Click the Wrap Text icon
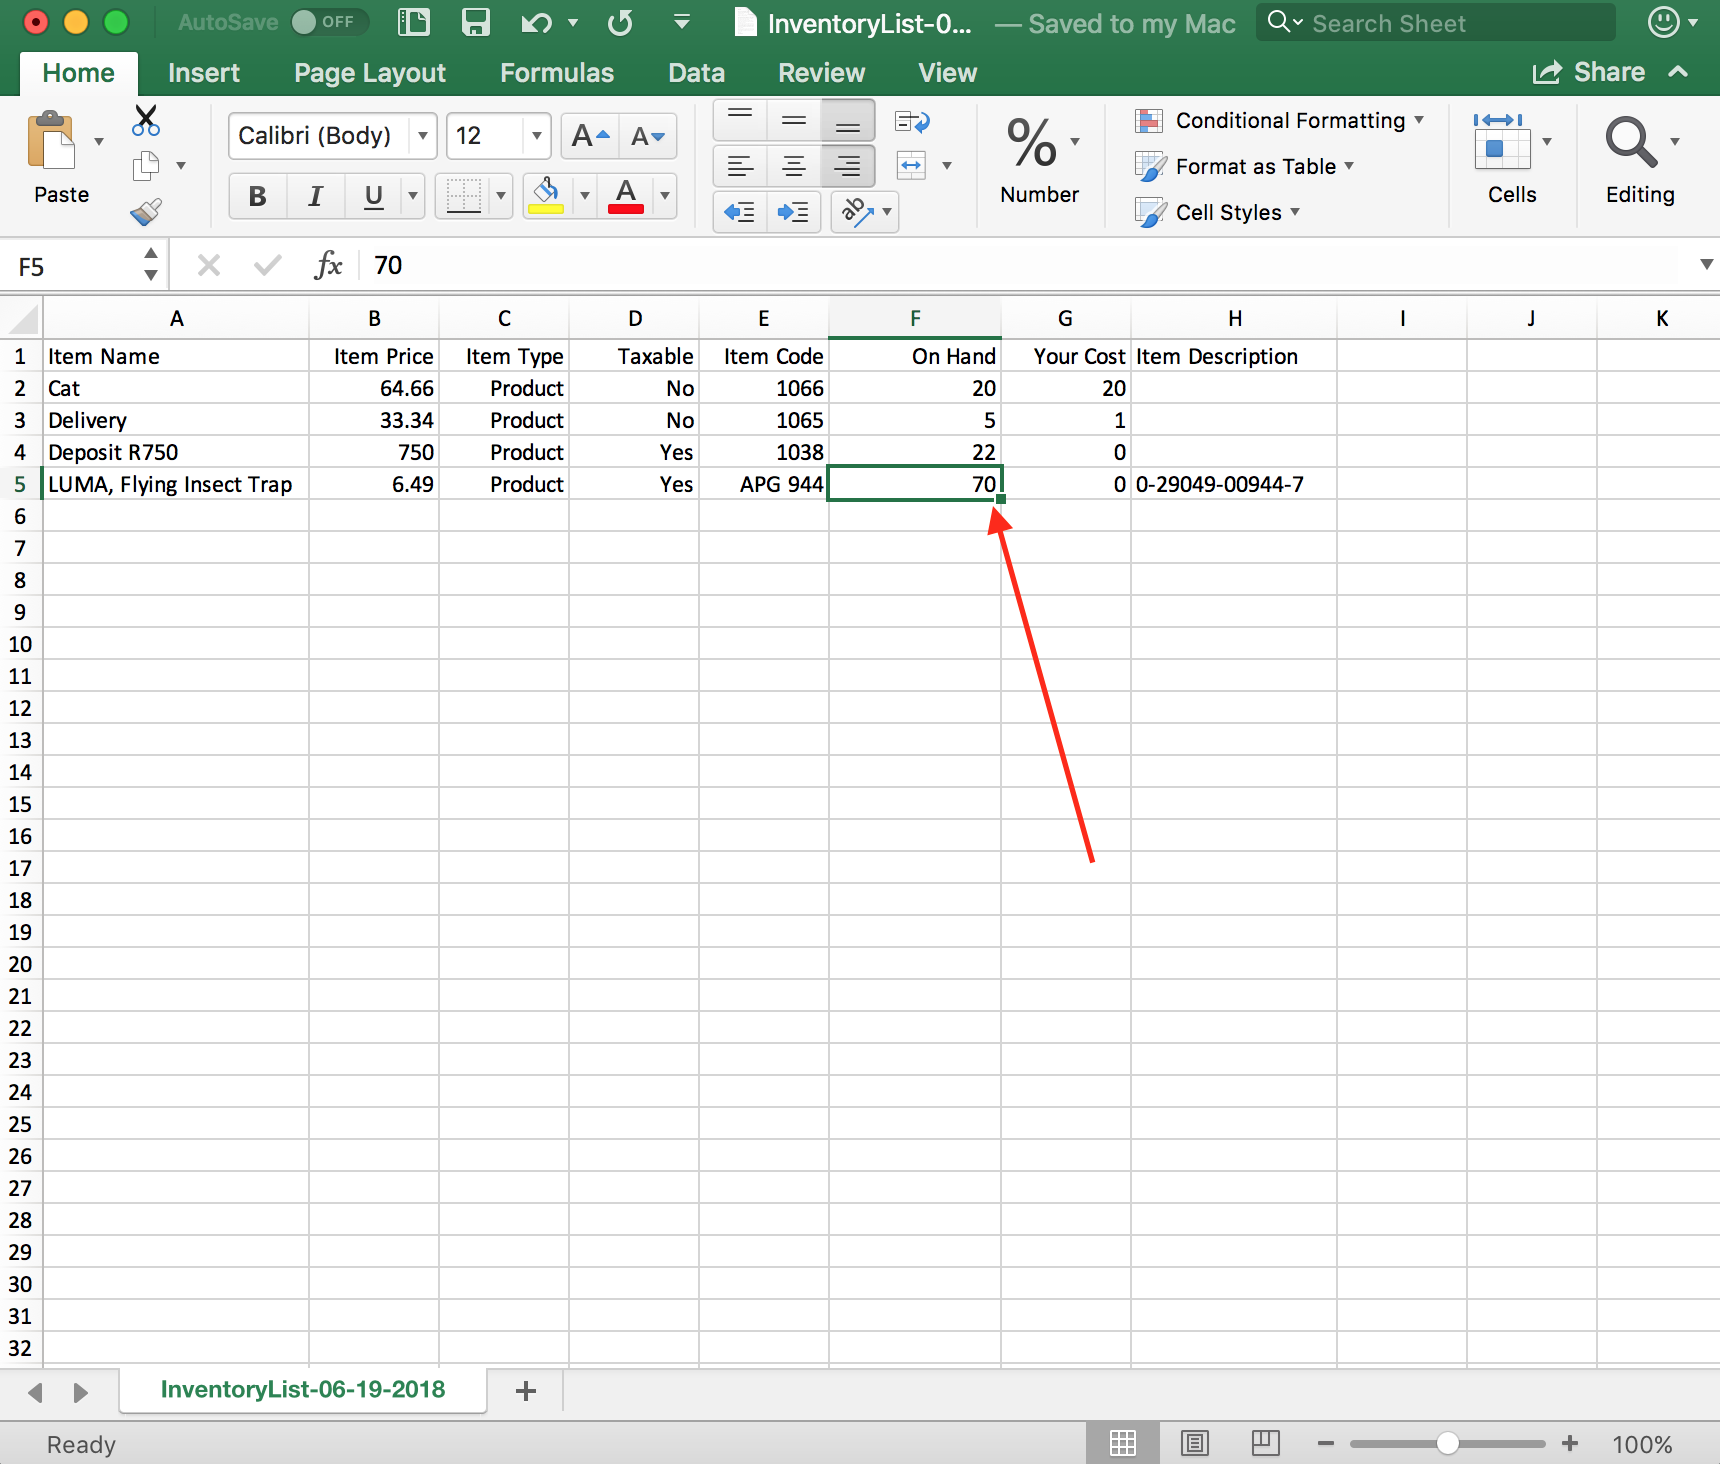Viewport: 1720px width, 1464px height. coord(912,122)
